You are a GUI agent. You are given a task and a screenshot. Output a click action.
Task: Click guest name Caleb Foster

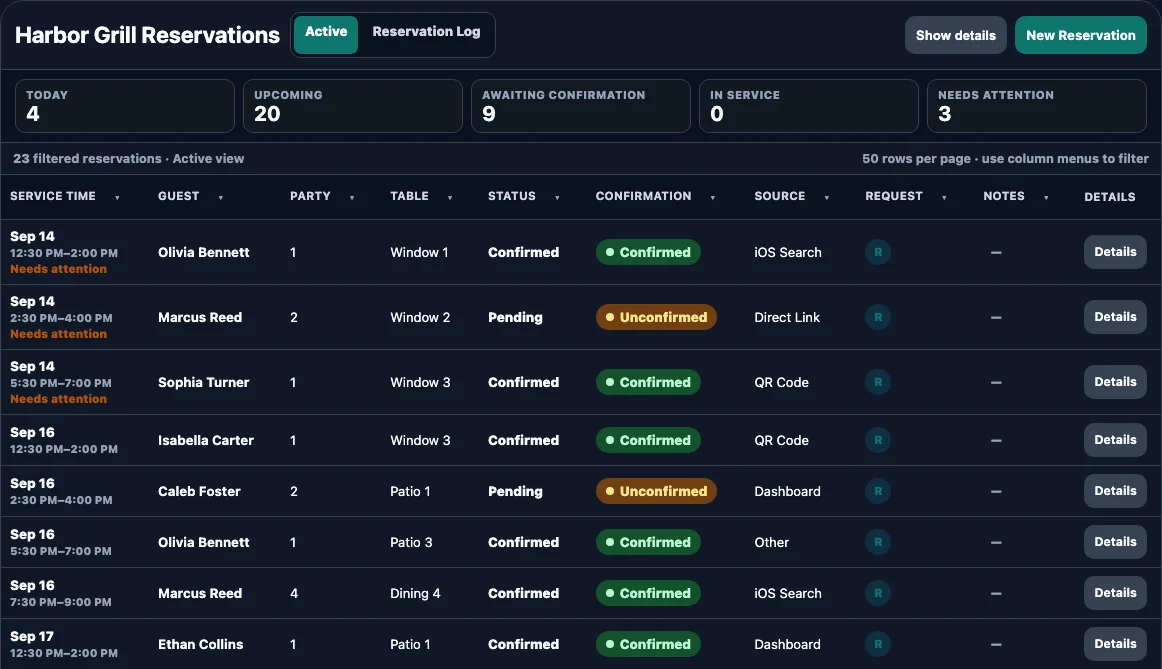pos(199,491)
